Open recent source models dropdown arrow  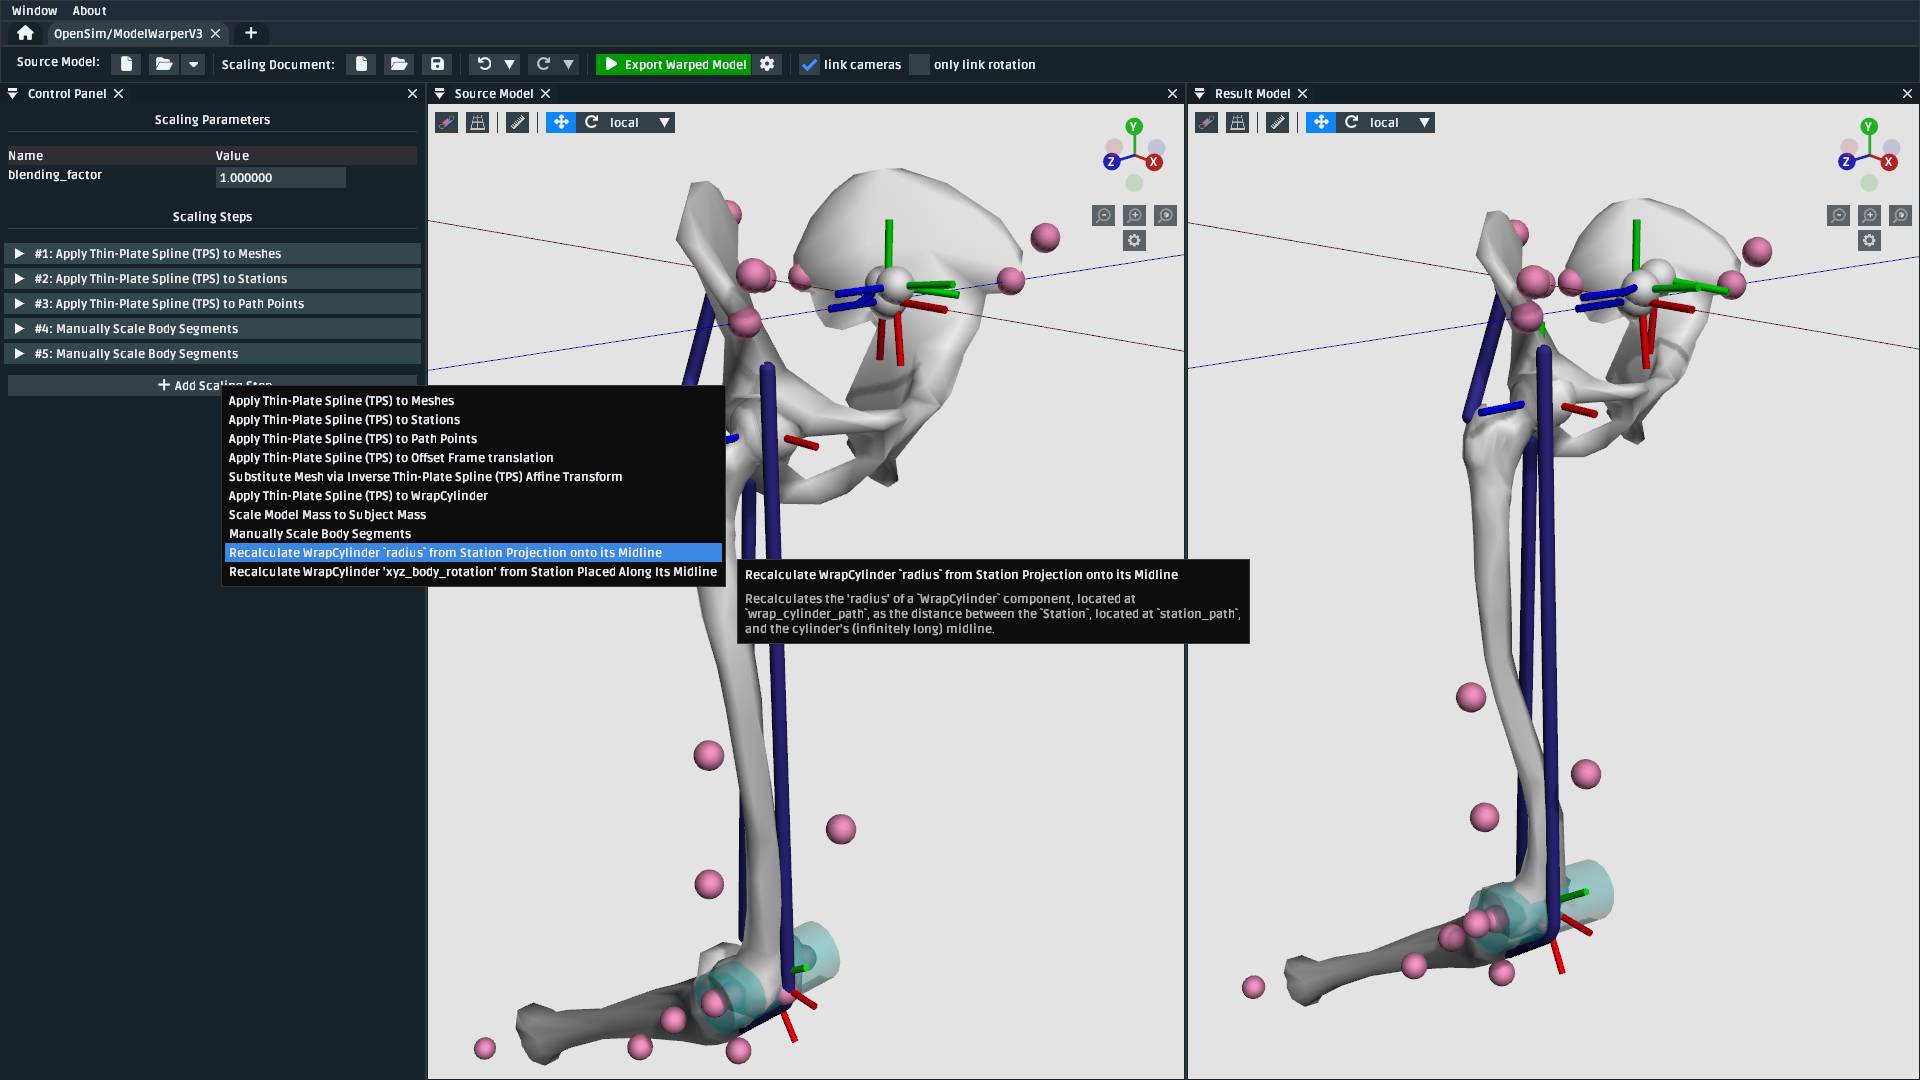pos(194,64)
